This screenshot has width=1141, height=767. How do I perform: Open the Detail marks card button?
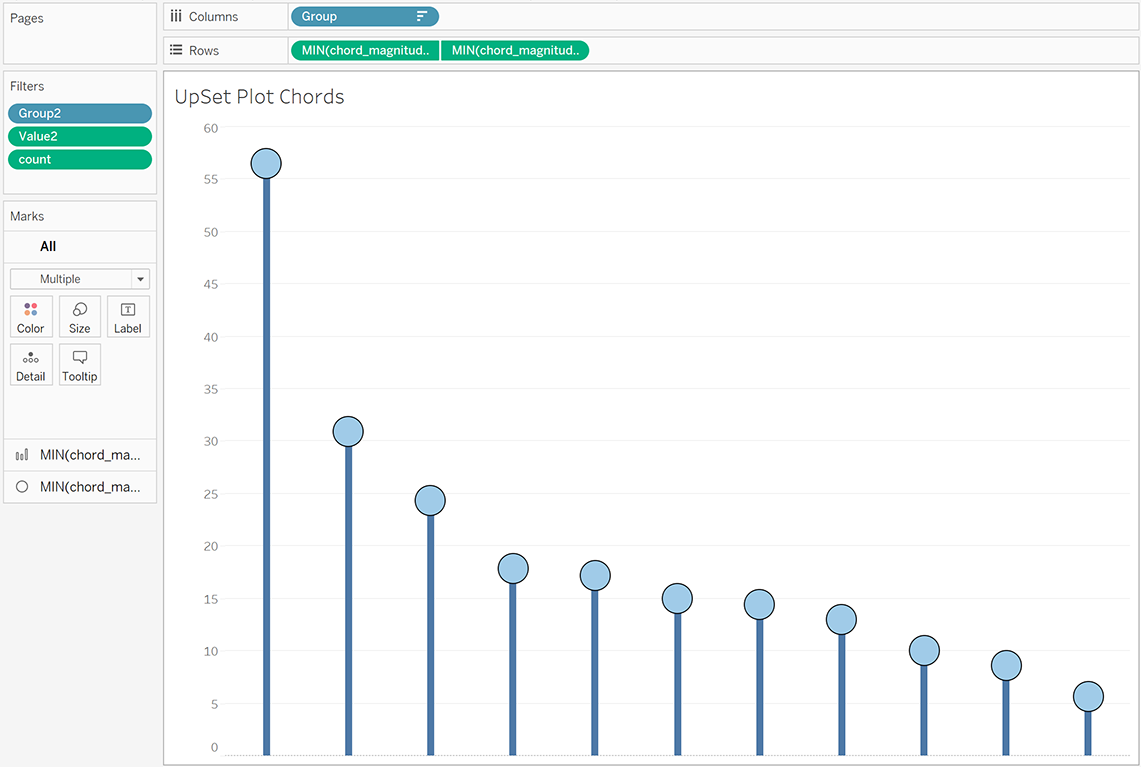tap(31, 365)
